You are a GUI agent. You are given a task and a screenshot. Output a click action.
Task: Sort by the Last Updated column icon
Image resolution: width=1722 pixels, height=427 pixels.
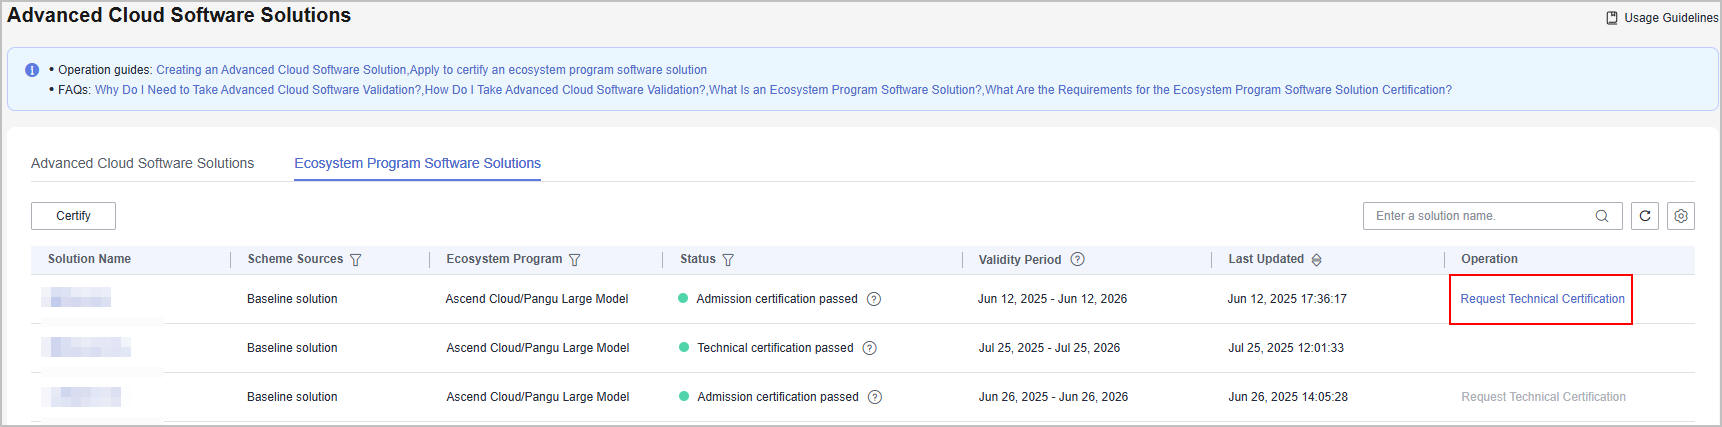coord(1316,260)
